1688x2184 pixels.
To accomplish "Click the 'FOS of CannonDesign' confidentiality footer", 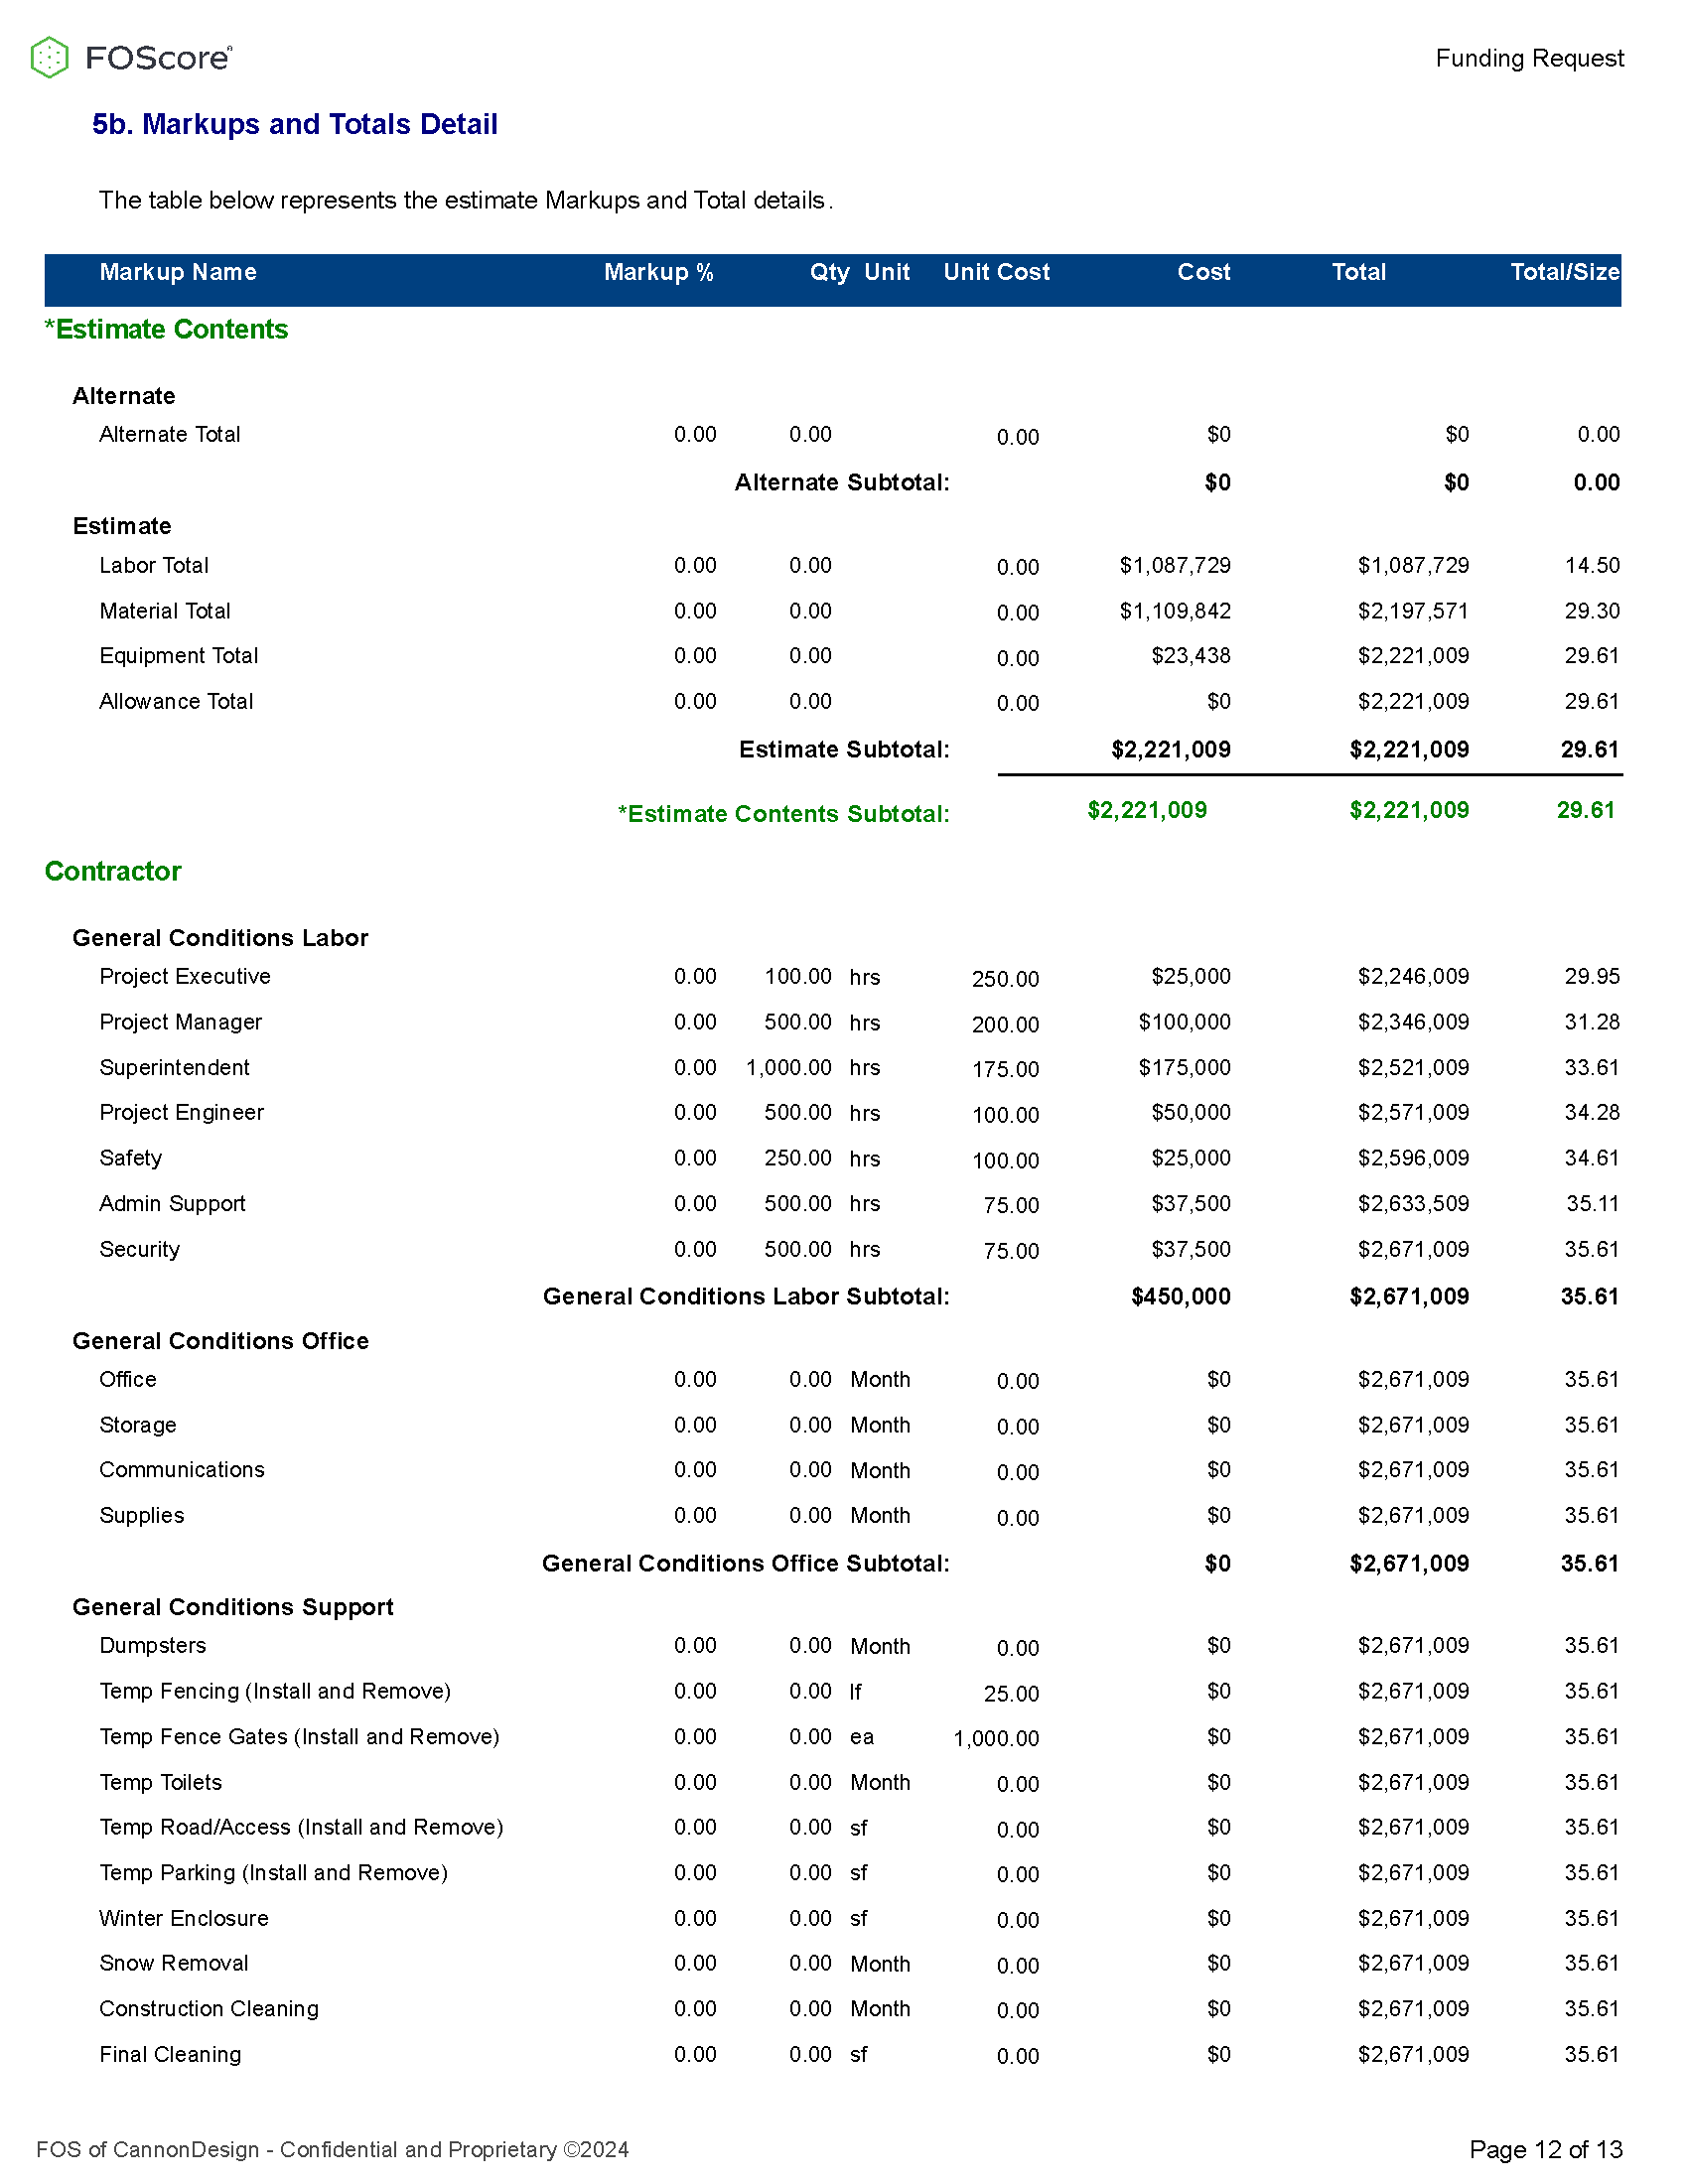I will pyautogui.click(x=332, y=2149).
